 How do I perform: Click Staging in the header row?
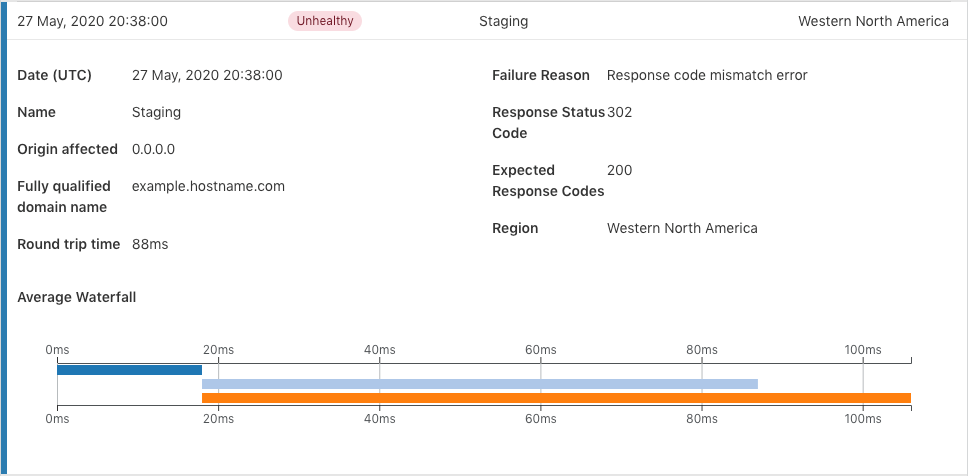tap(504, 22)
